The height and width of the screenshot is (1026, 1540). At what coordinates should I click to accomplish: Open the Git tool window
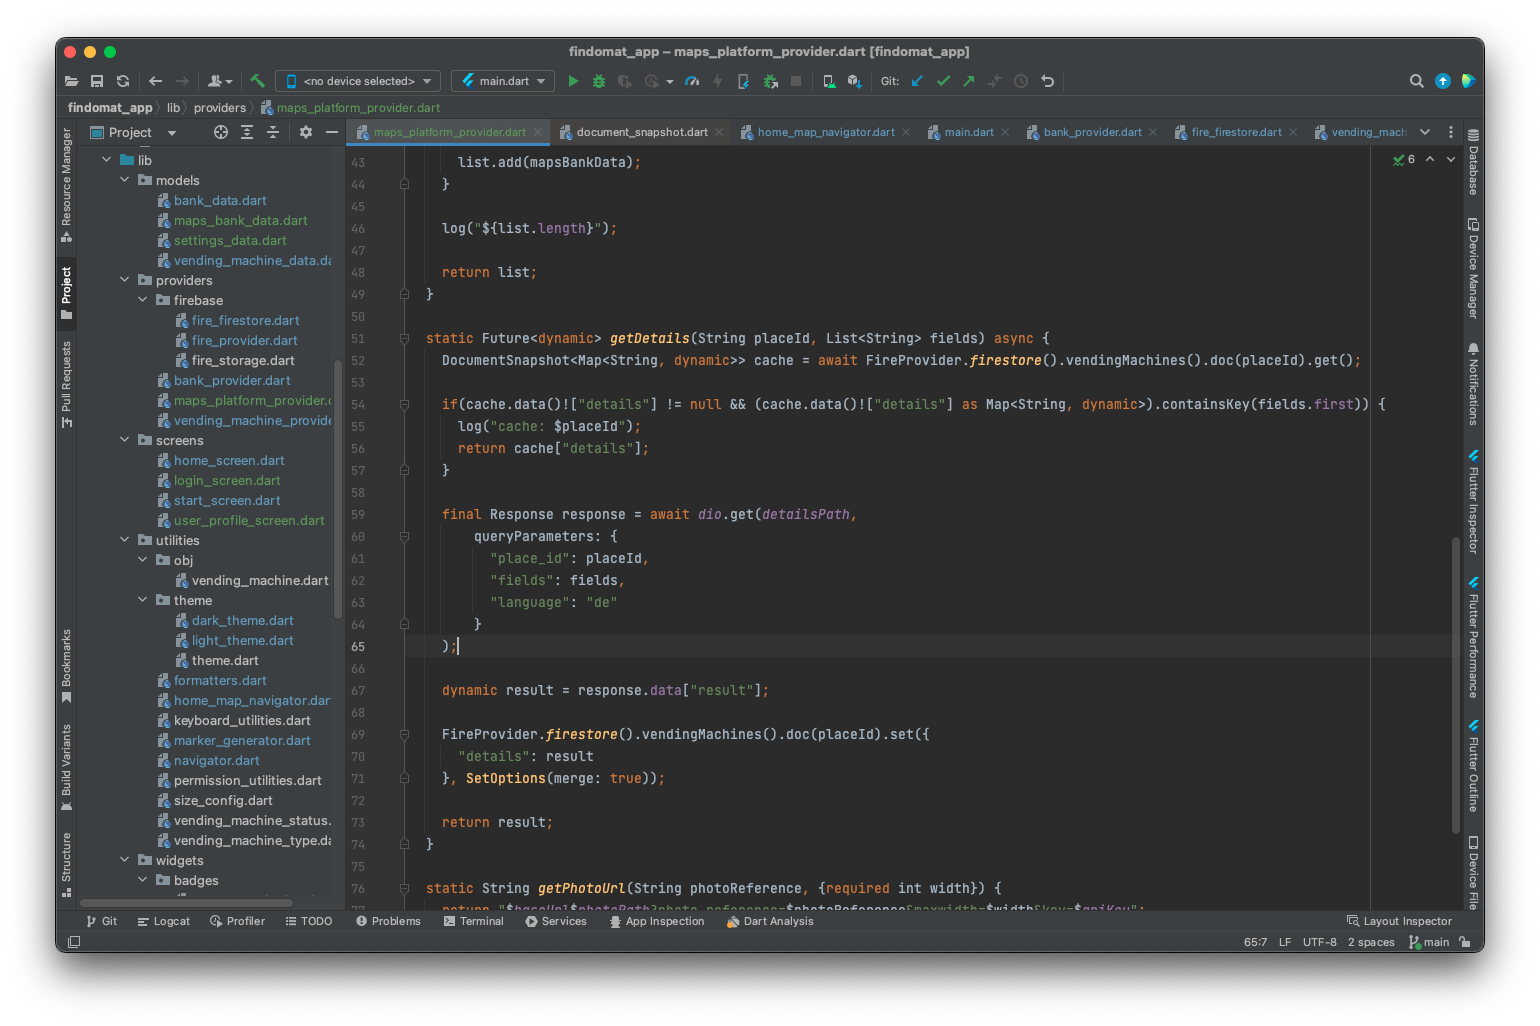pyautogui.click(x=102, y=921)
